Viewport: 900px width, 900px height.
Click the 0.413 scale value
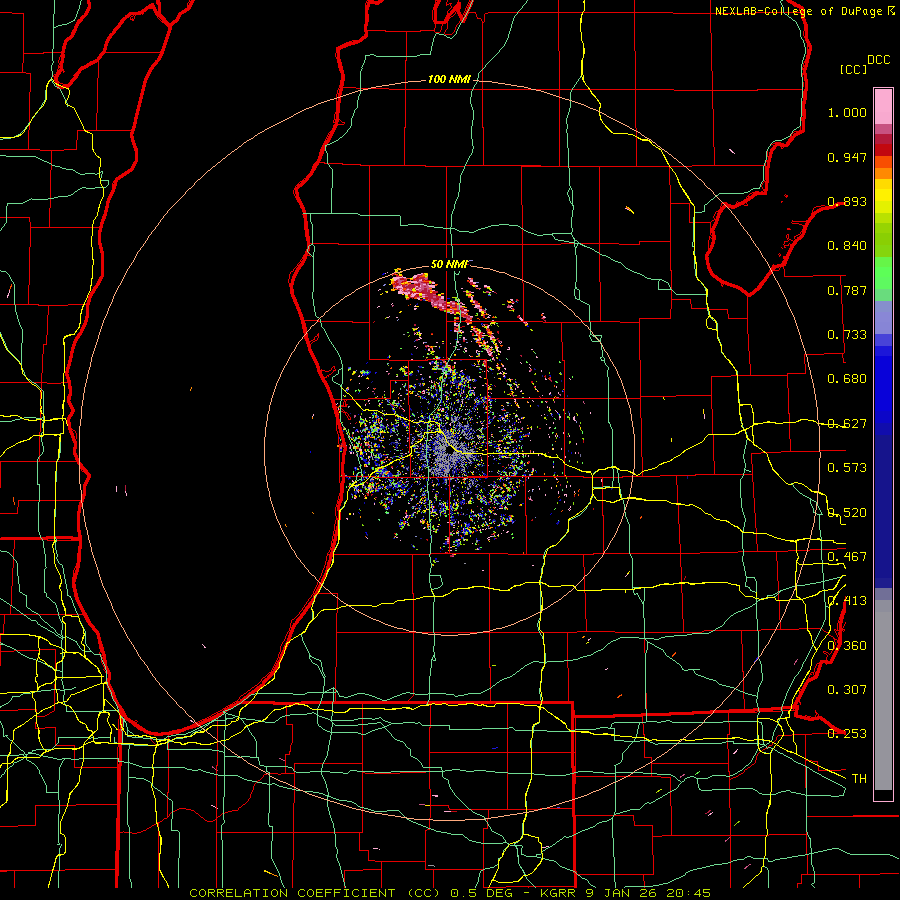tap(847, 601)
